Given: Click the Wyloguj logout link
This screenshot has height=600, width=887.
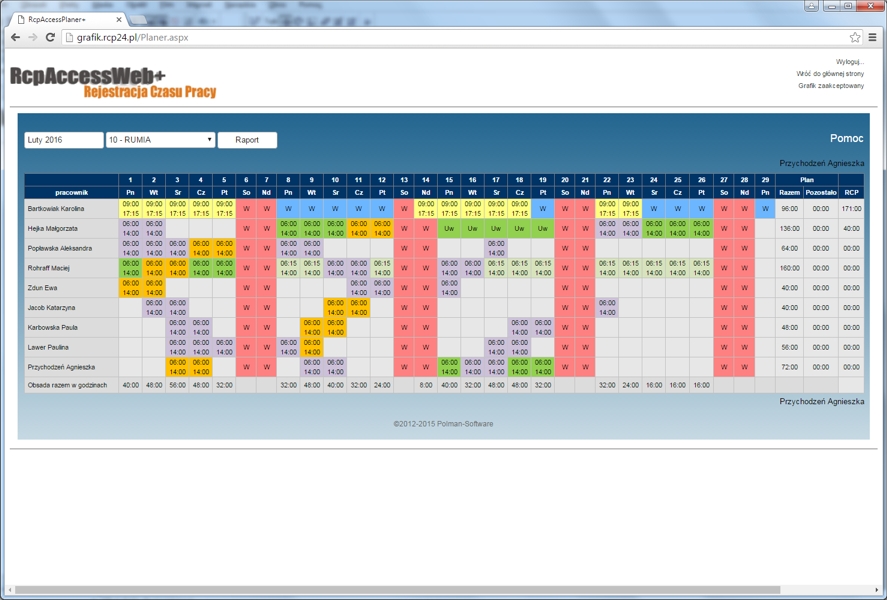Looking at the screenshot, I should [849, 62].
